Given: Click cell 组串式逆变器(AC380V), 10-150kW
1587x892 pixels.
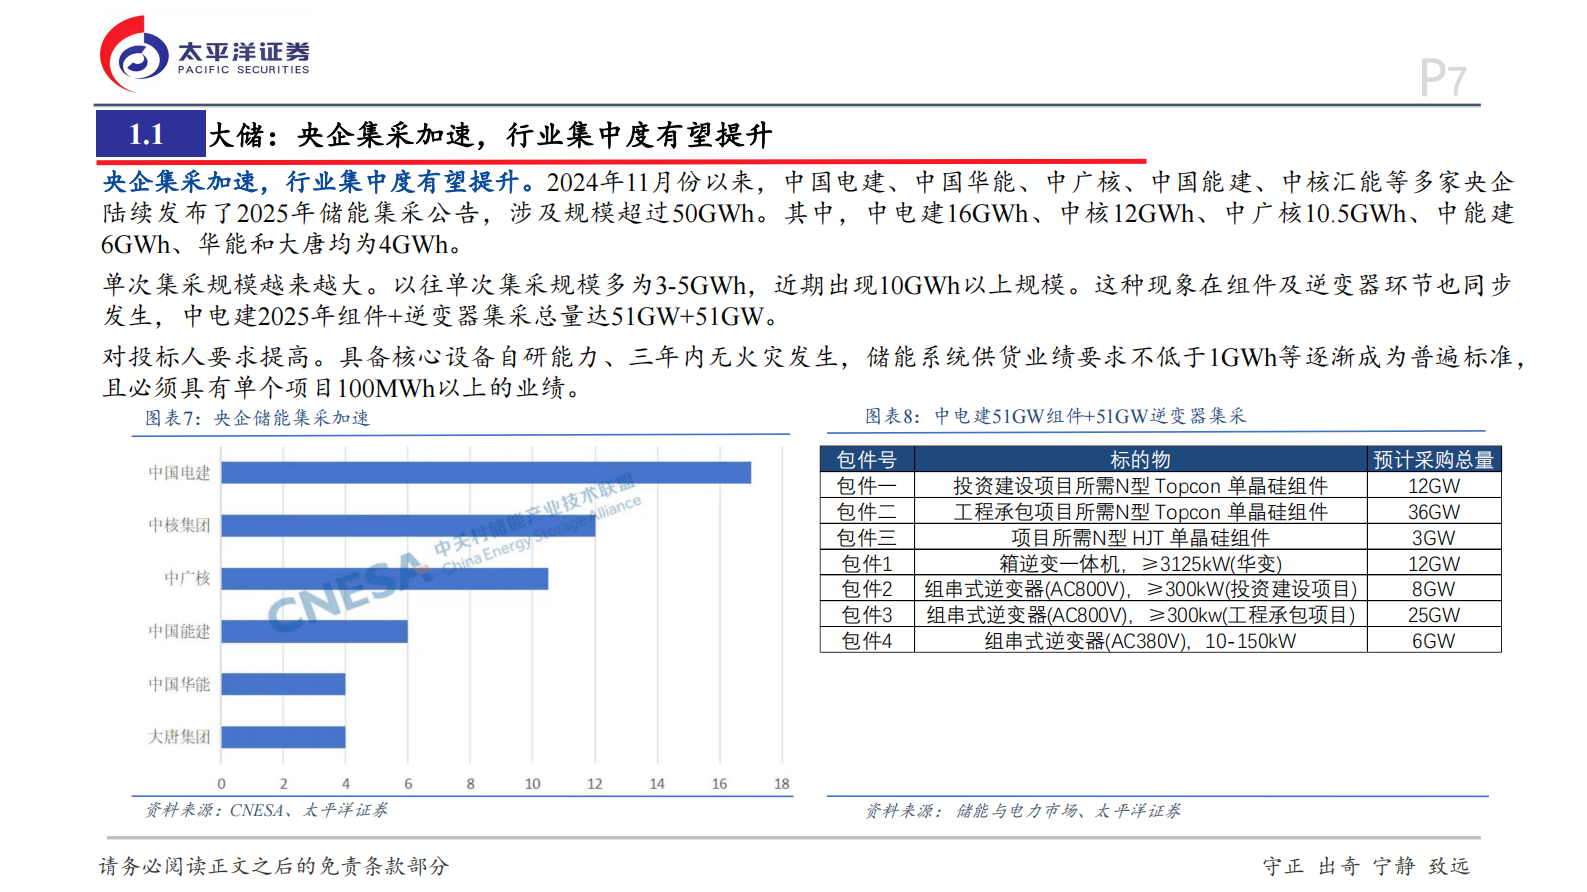Looking at the screenshot, I should pyautogui.click(x=1140, y=641).
